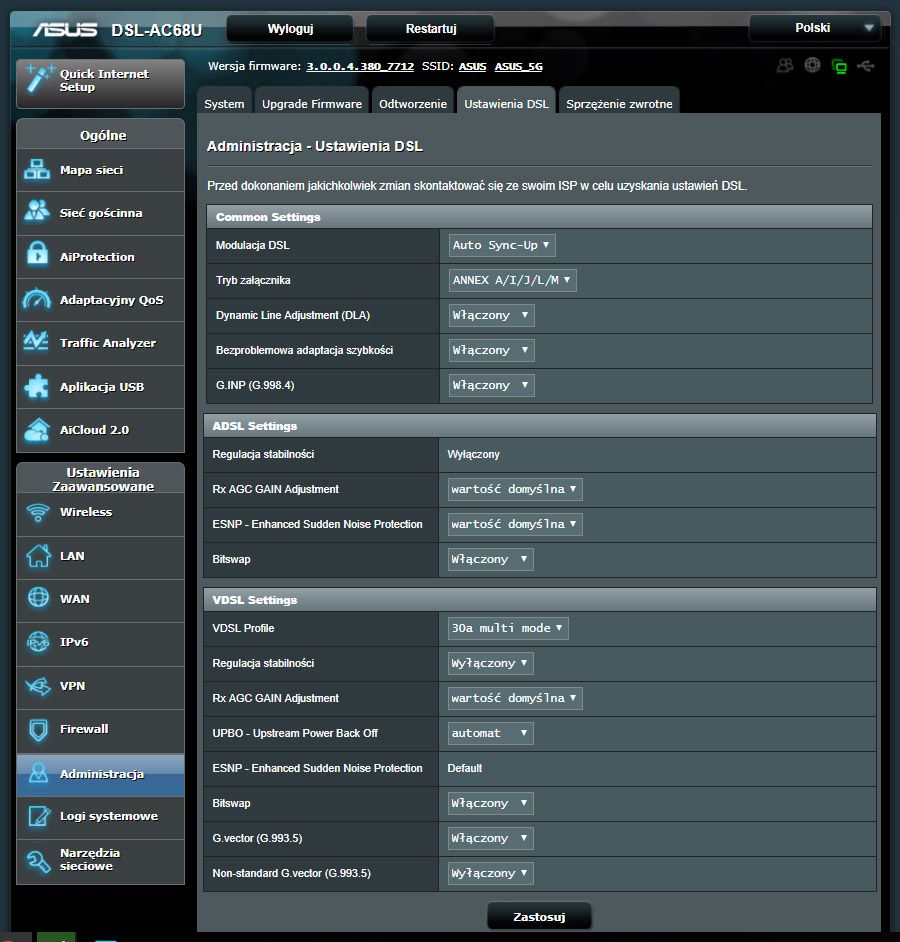900x942 pixels.
Task: Click the USB status icon in header
Action: (866, 66)
